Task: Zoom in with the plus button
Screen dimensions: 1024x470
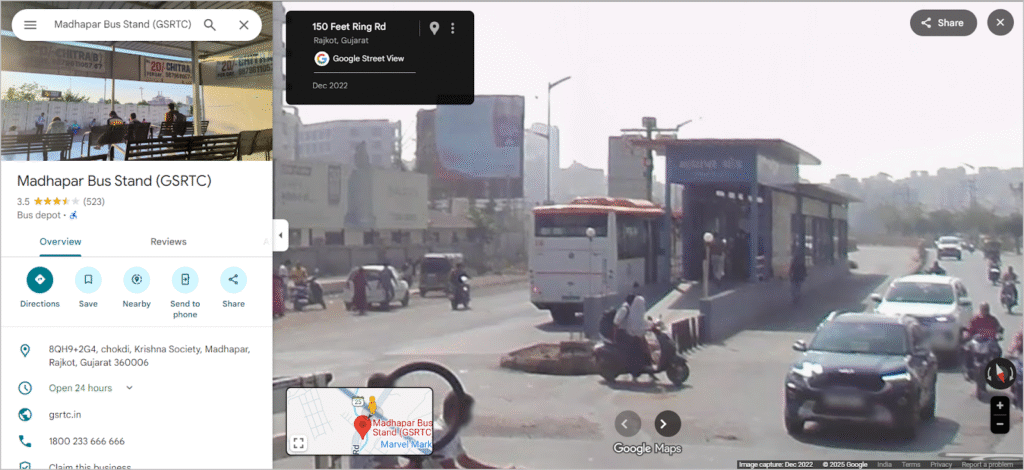Action: pyautogui.click(x=999, y=406)
